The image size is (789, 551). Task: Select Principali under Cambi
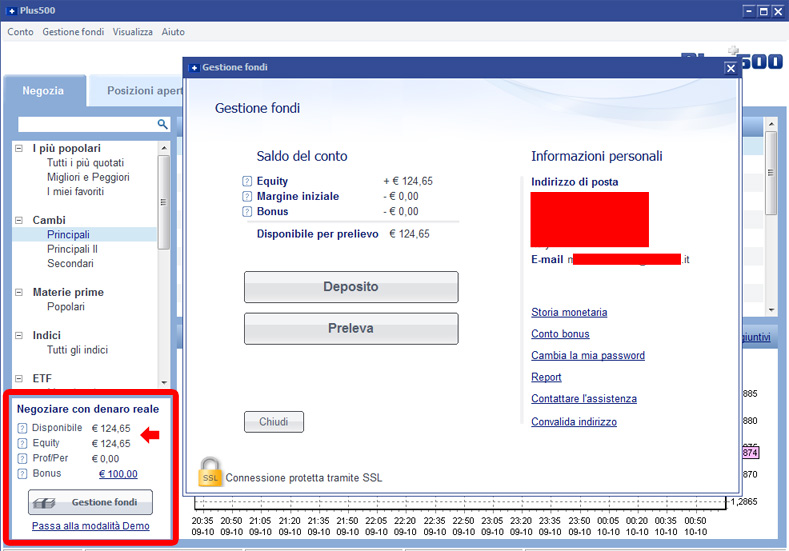[x=68, y=235]
